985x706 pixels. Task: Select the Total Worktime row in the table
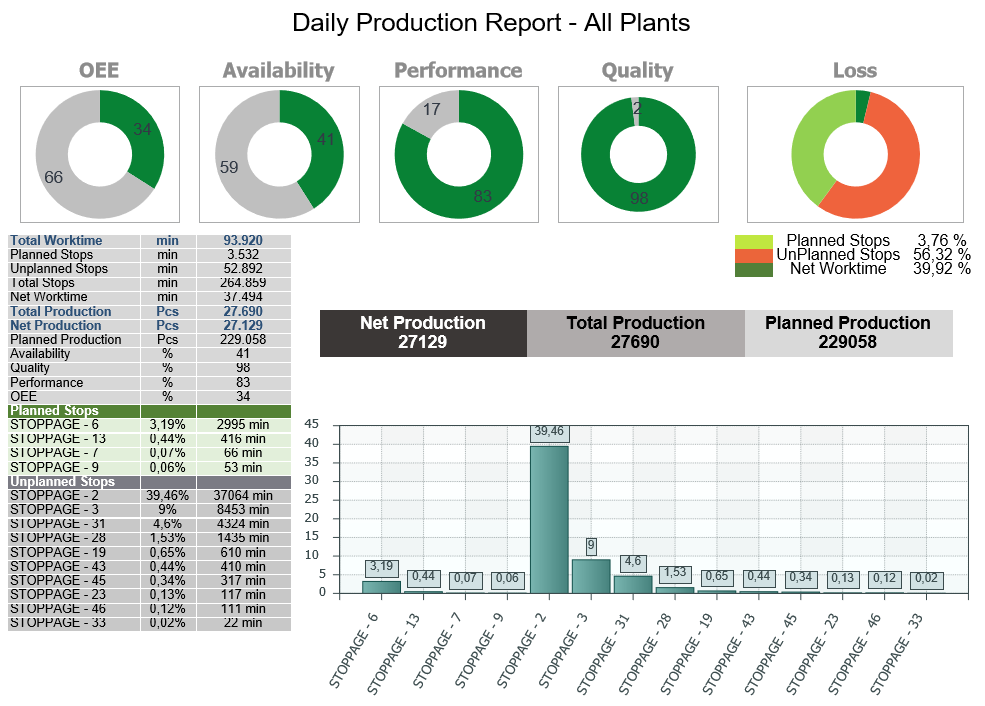click(x=149, y=240)
